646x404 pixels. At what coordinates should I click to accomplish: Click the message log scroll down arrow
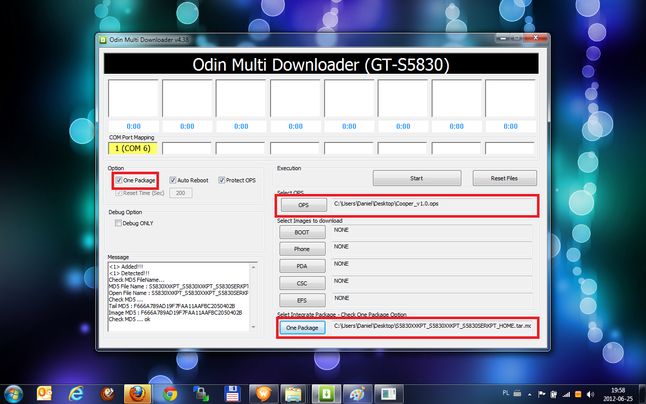point(253,327)
